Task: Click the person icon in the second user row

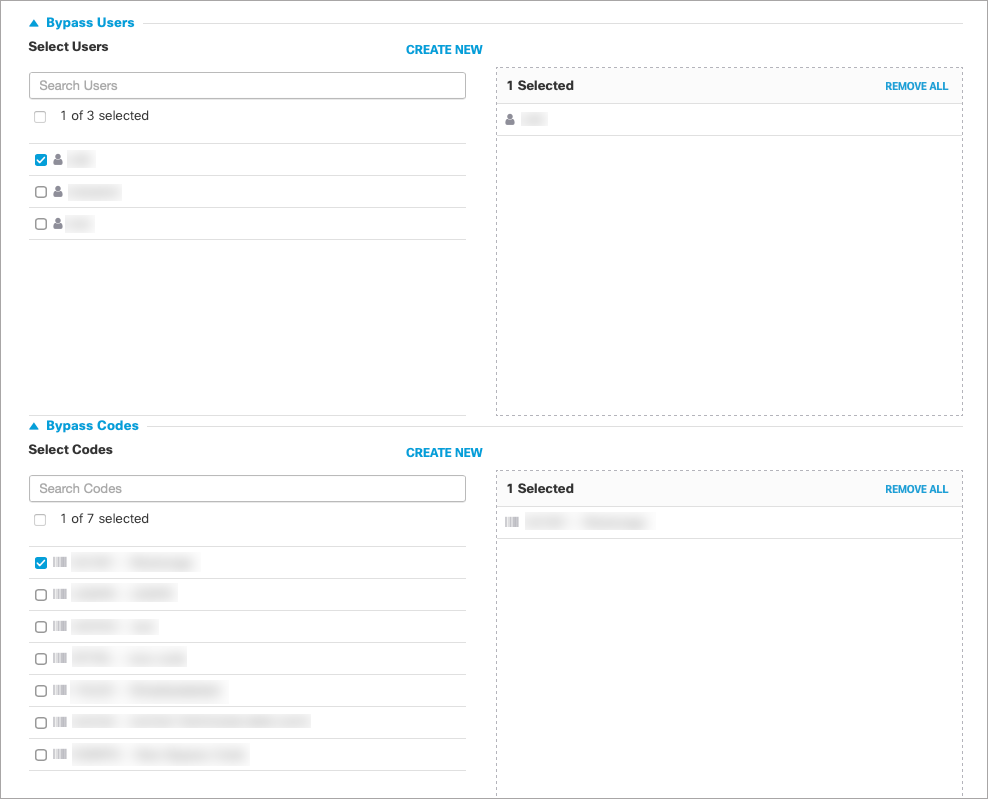Action: pyautogui.click(x=58, y=192)
